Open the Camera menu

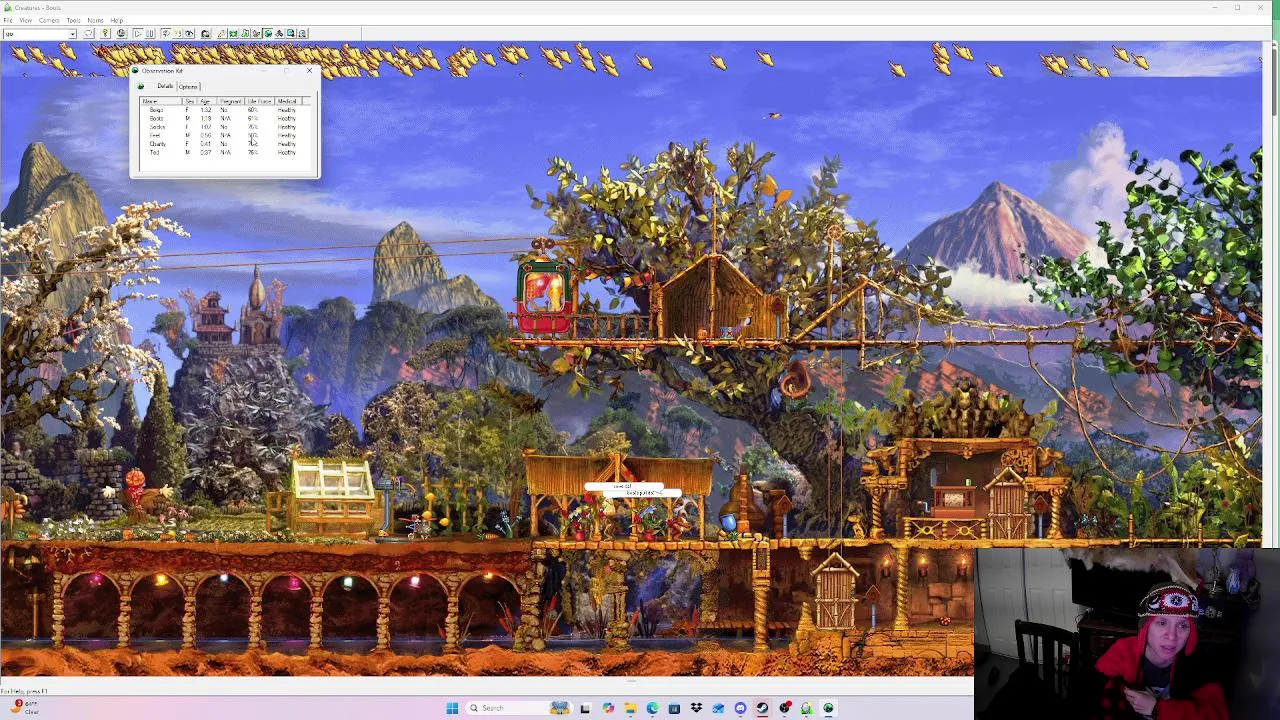pos(49,20)
